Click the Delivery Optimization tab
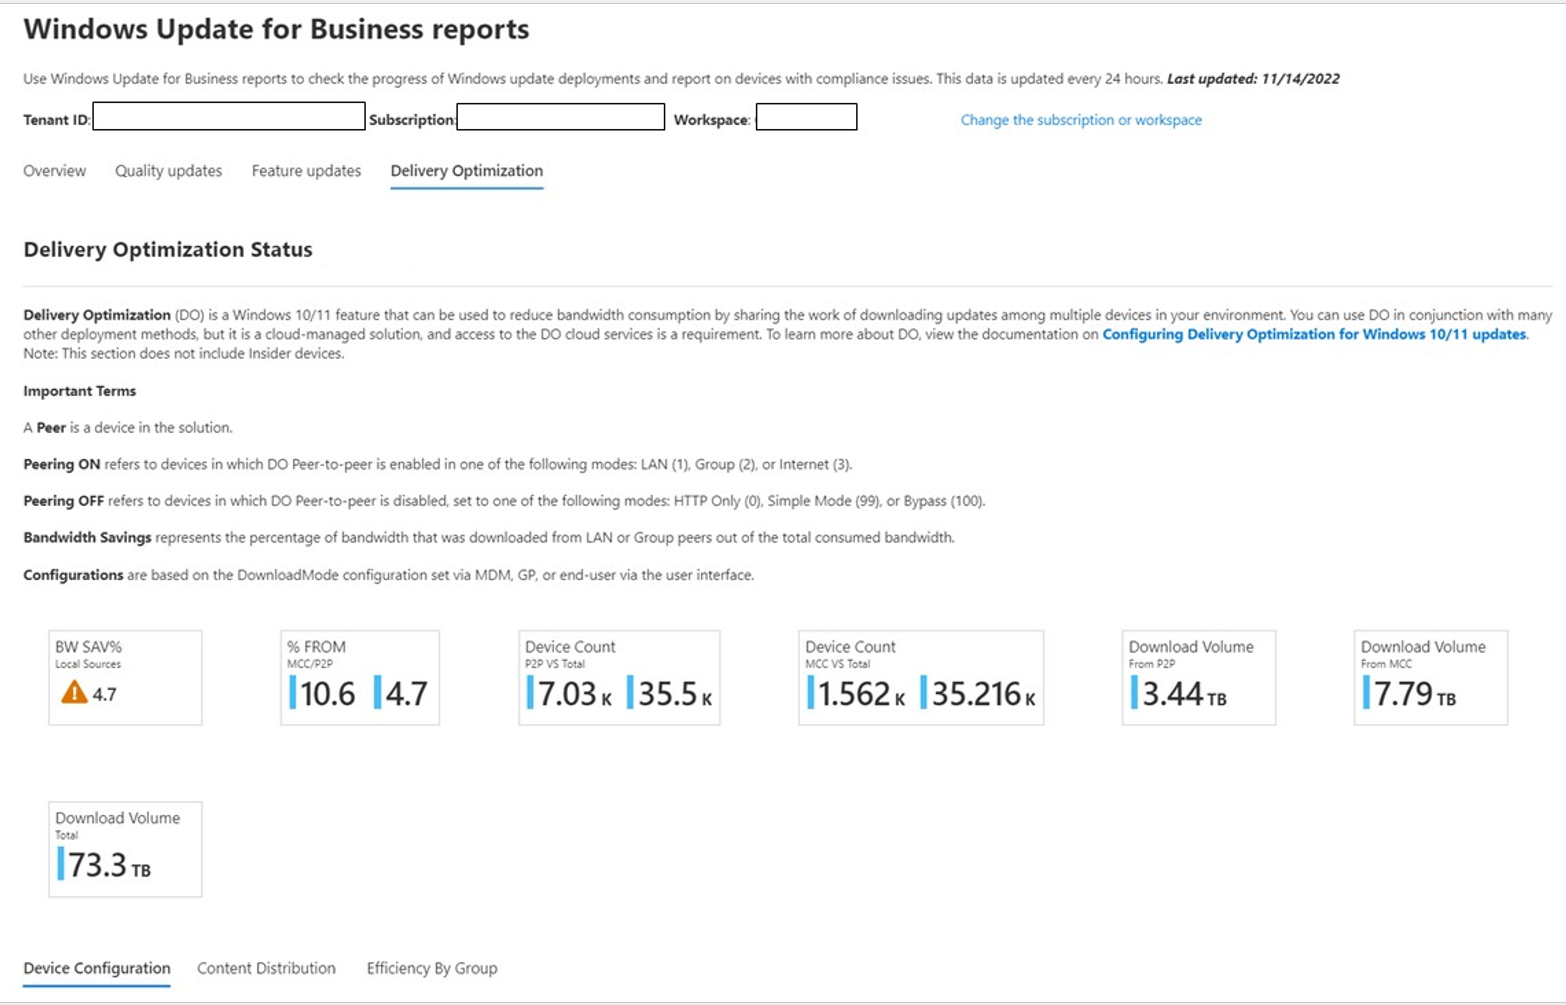The height and width of the screenshot is (1005, 1566). 466,171
